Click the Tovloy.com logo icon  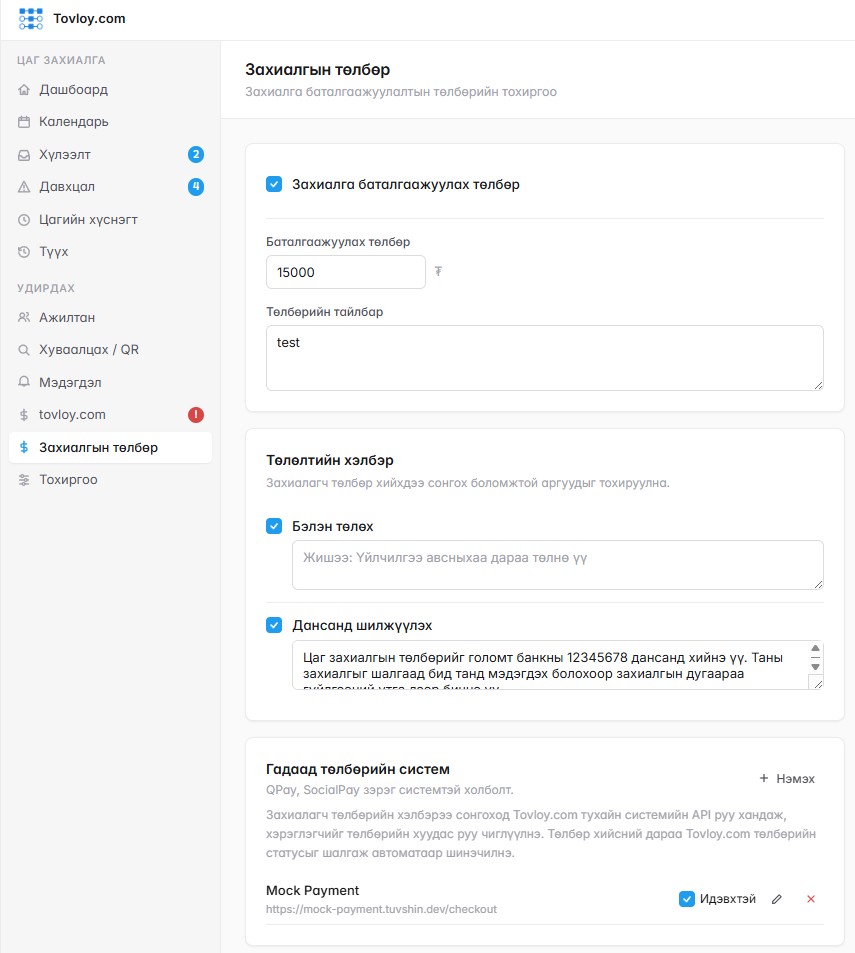(30, 19)
